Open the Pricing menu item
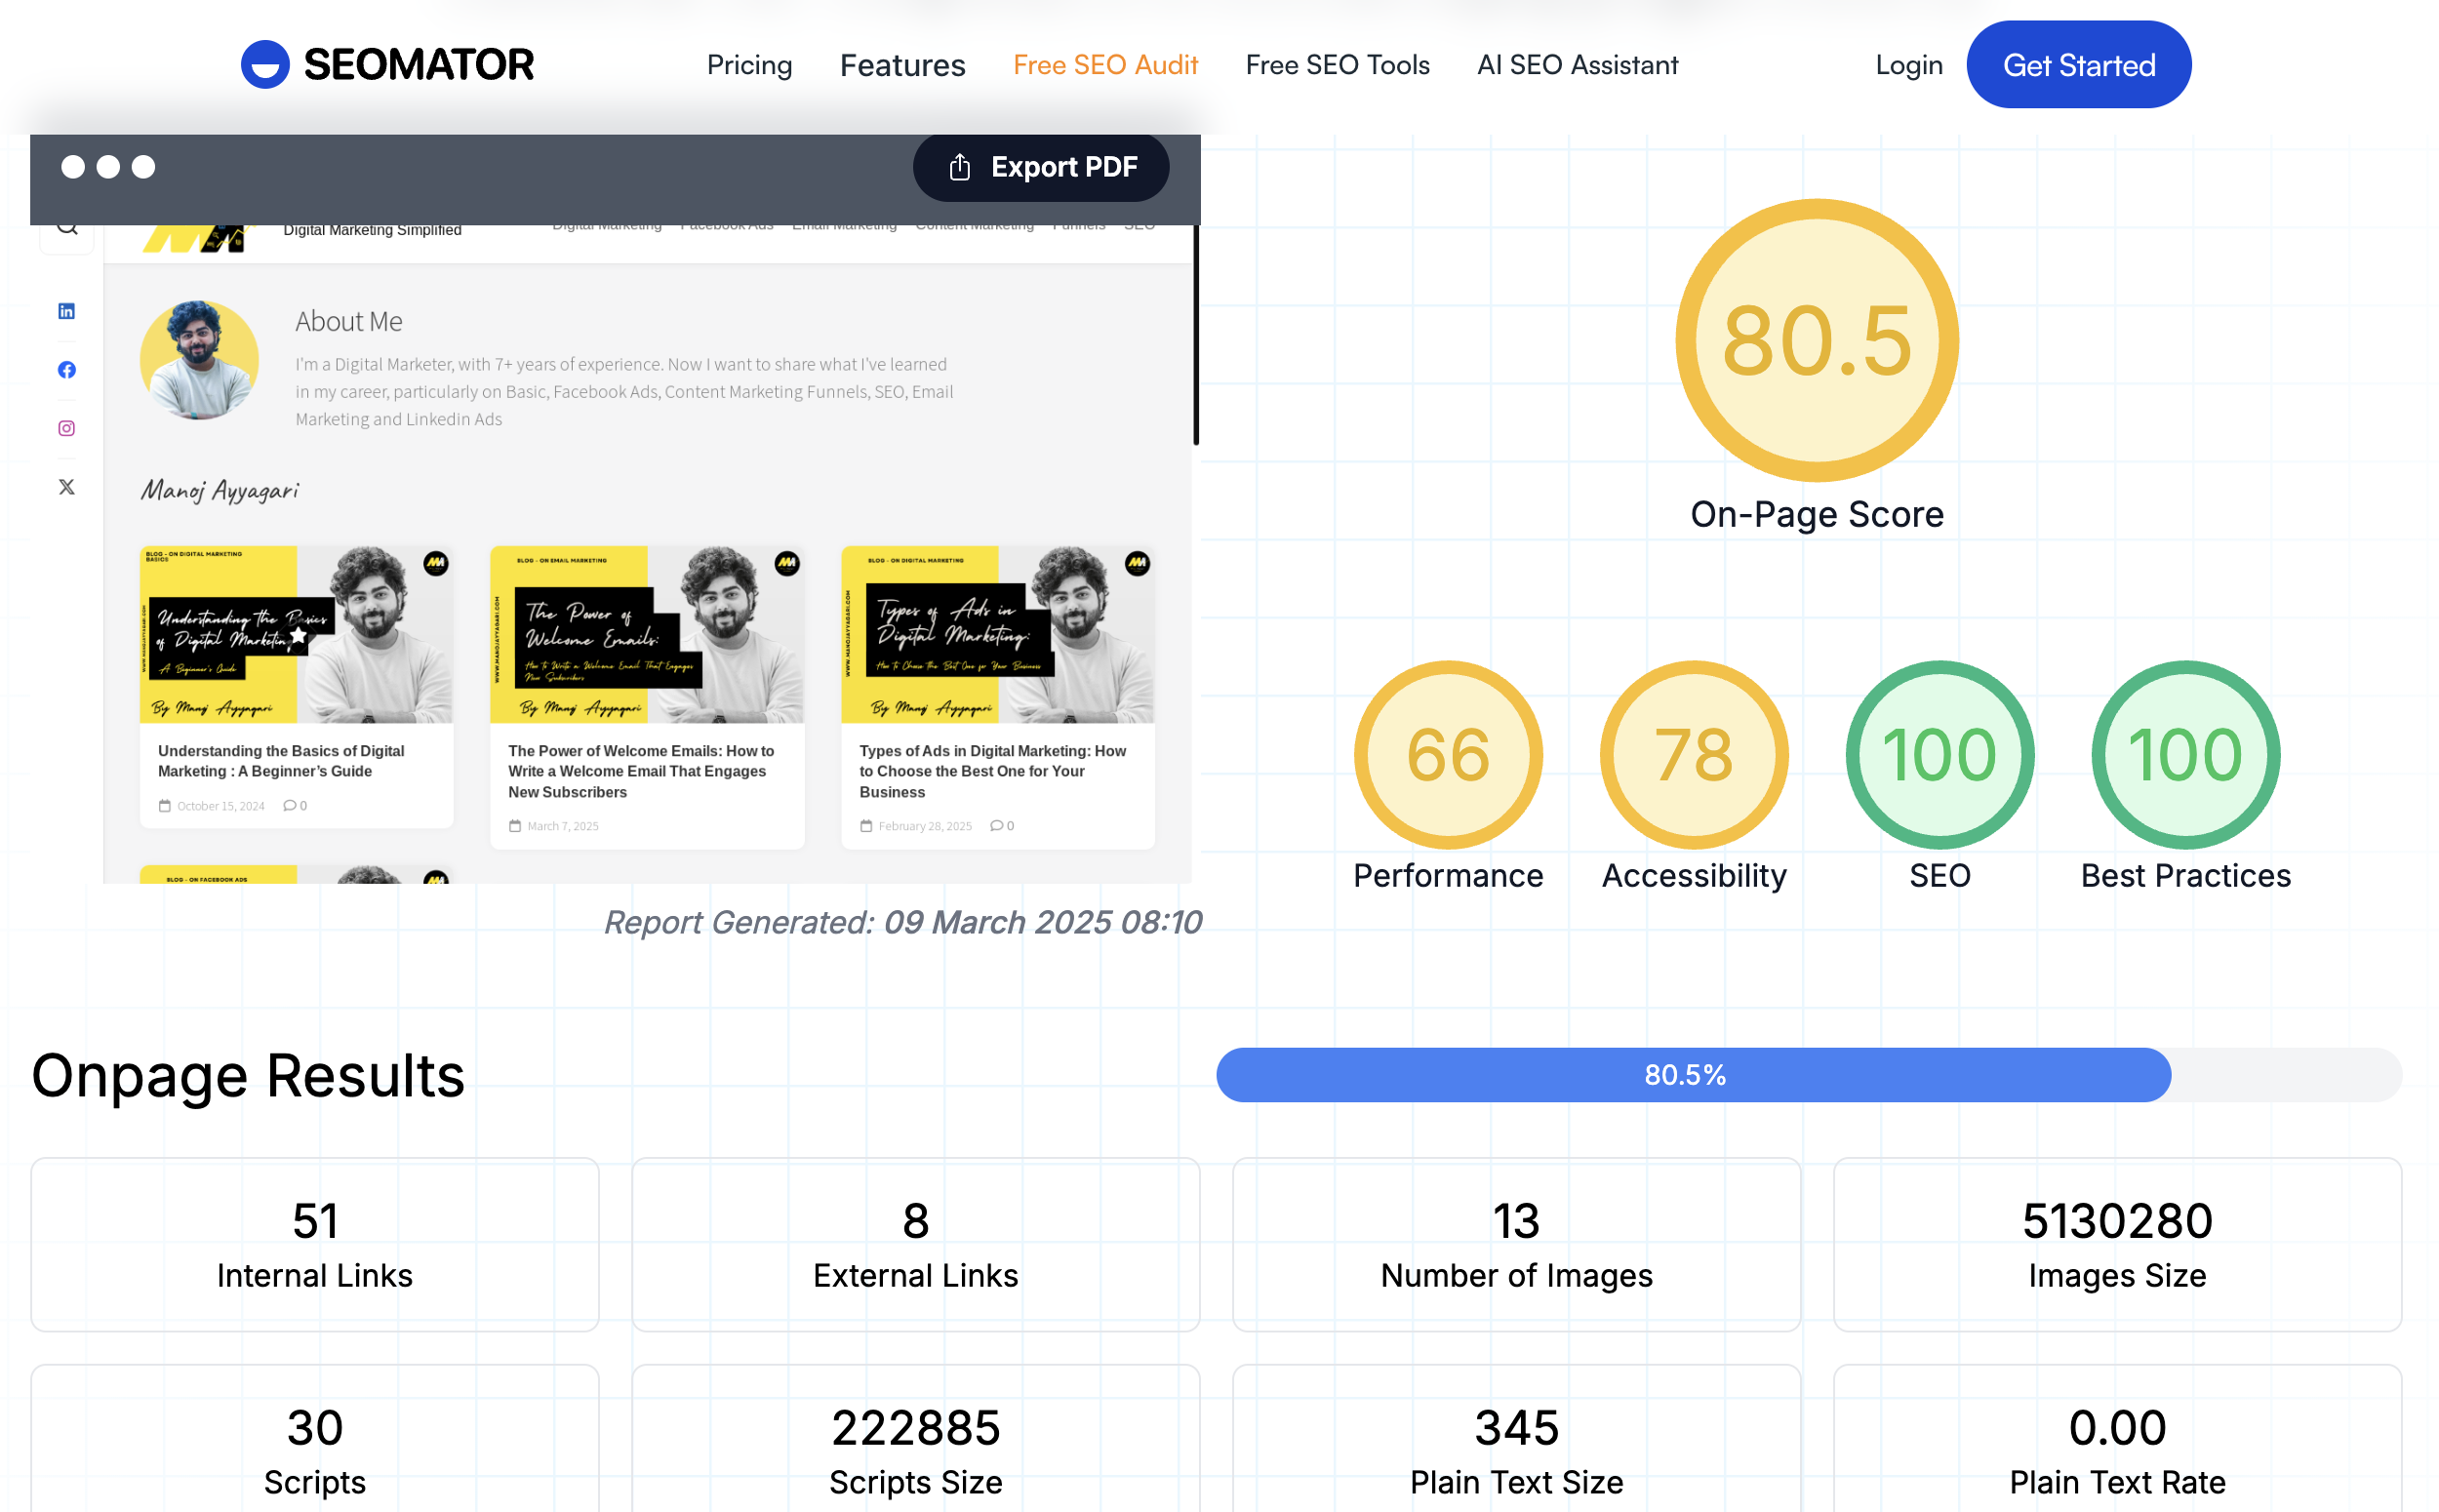Image resolution: width=2439 pixels, height=1512 pixels. coord(749,65)
